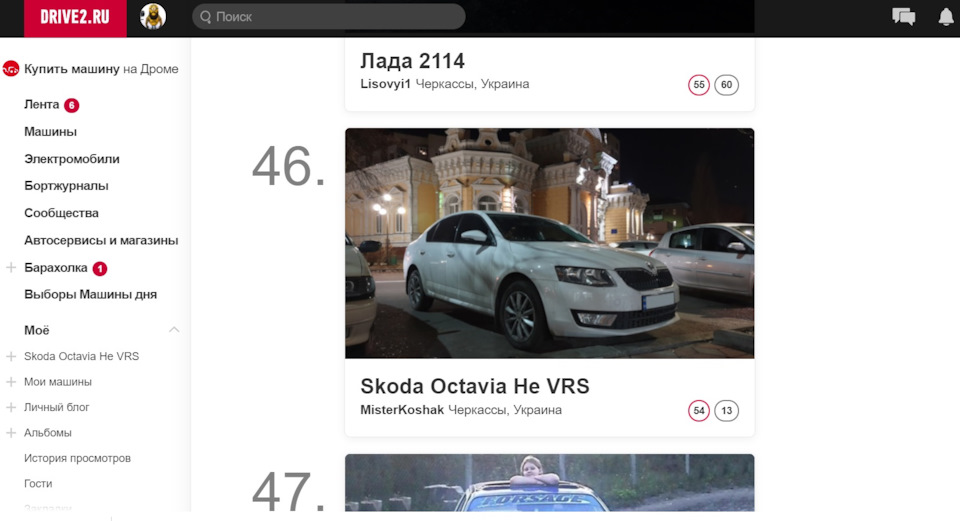The height and width of the screenshot is (521, 960).
Task: Click the red badge 6 next to Лента
Action: pos(72,105)
